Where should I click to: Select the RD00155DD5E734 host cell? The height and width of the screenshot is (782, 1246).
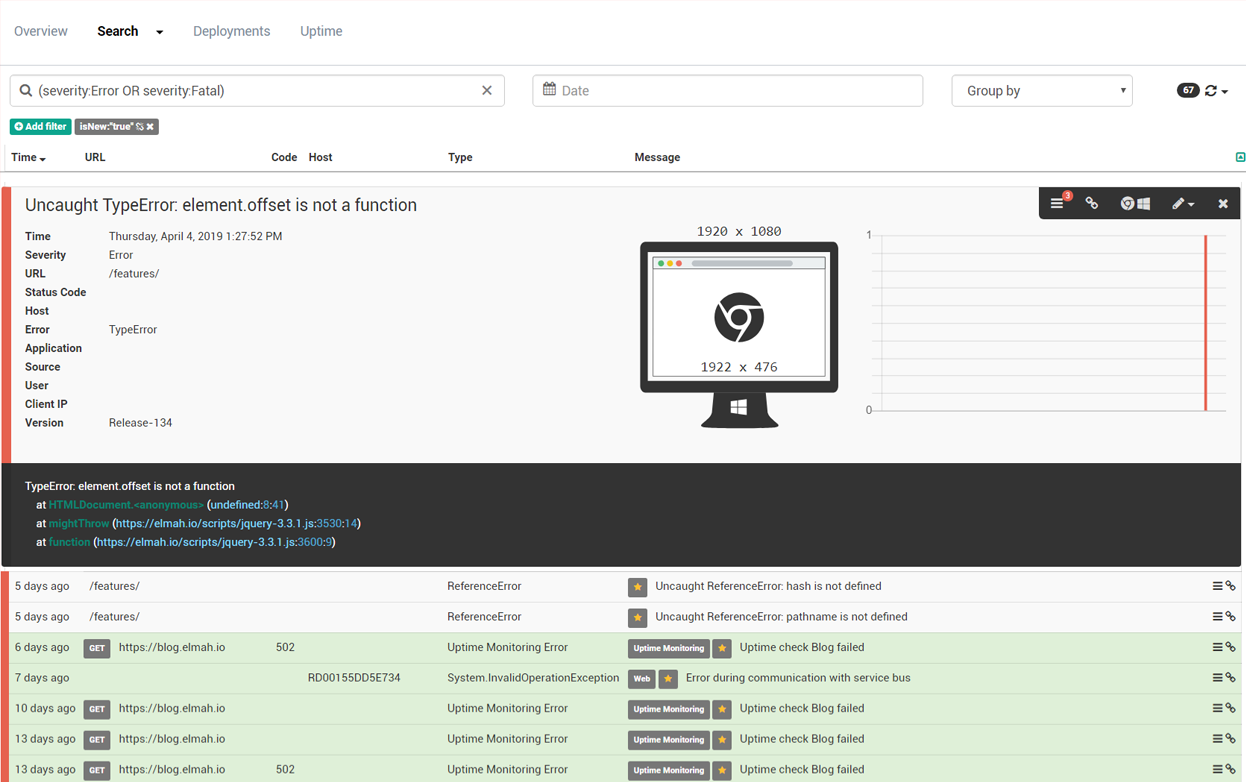pyautogui.click(x=354, y=678)
